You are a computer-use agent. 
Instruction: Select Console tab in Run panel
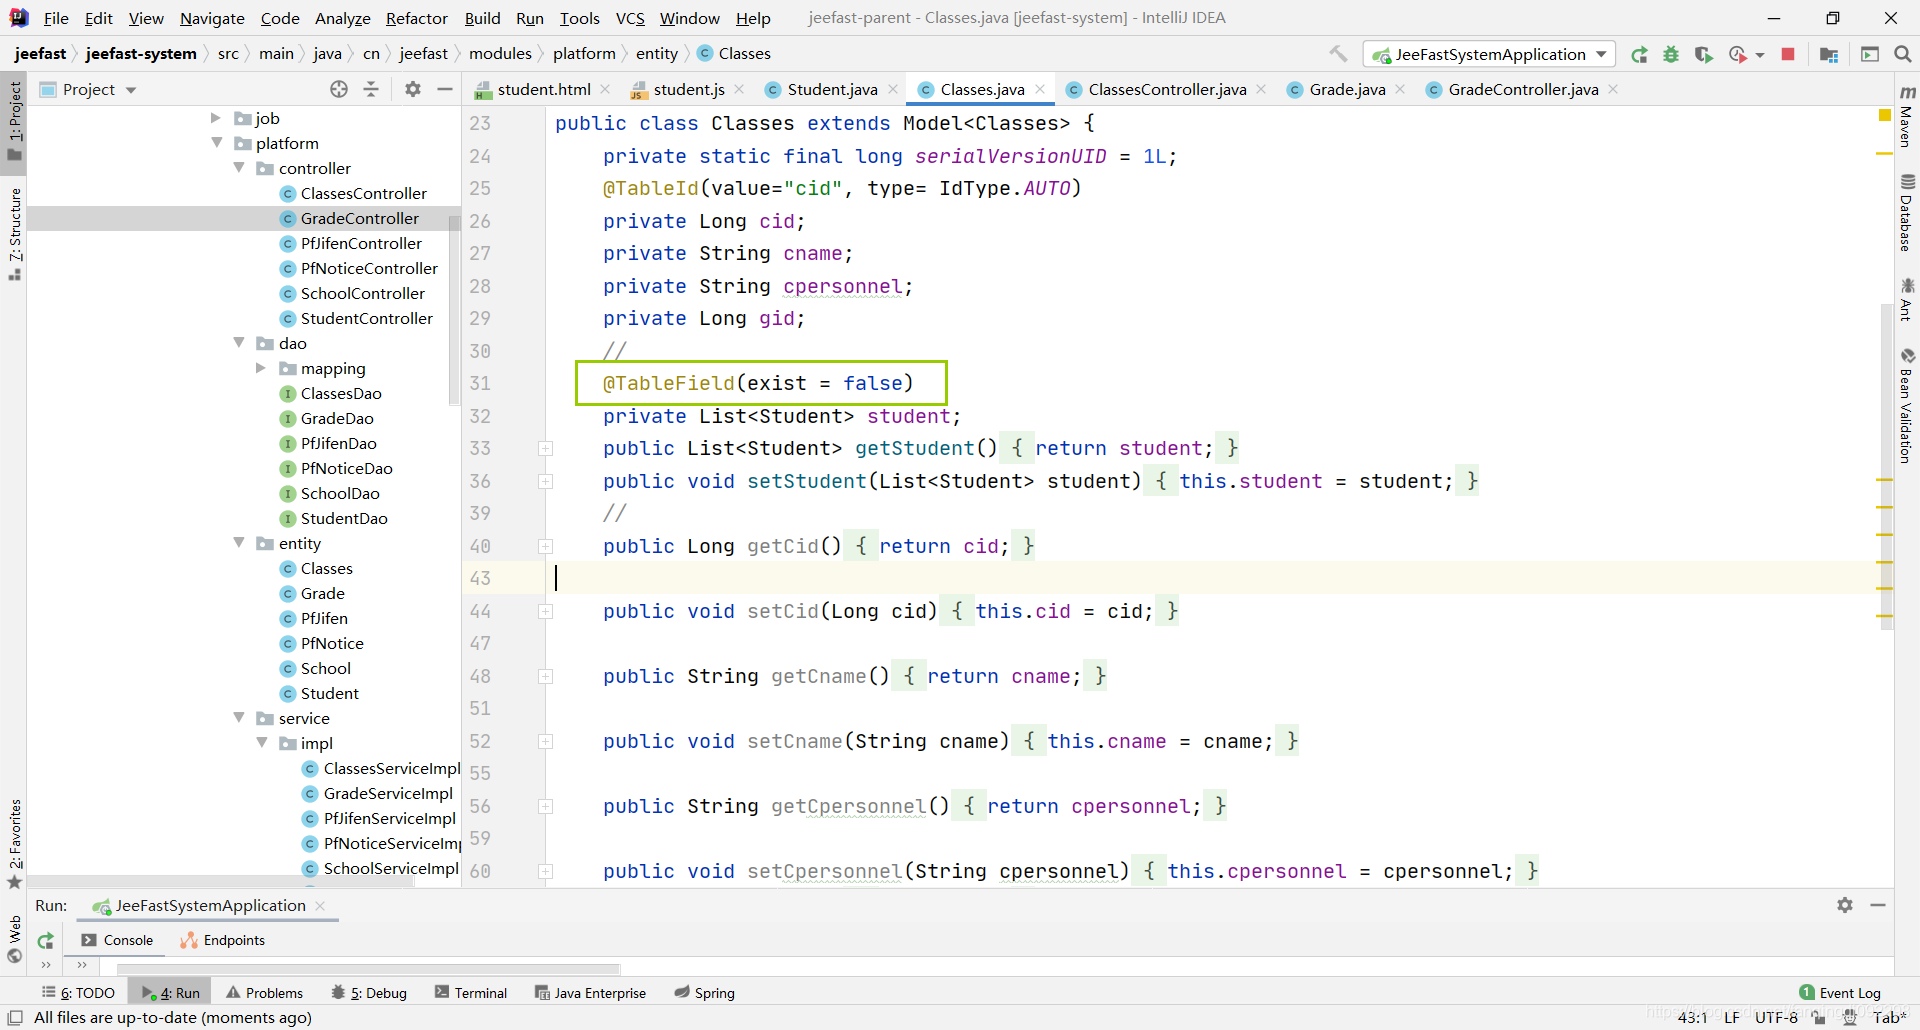118,940
